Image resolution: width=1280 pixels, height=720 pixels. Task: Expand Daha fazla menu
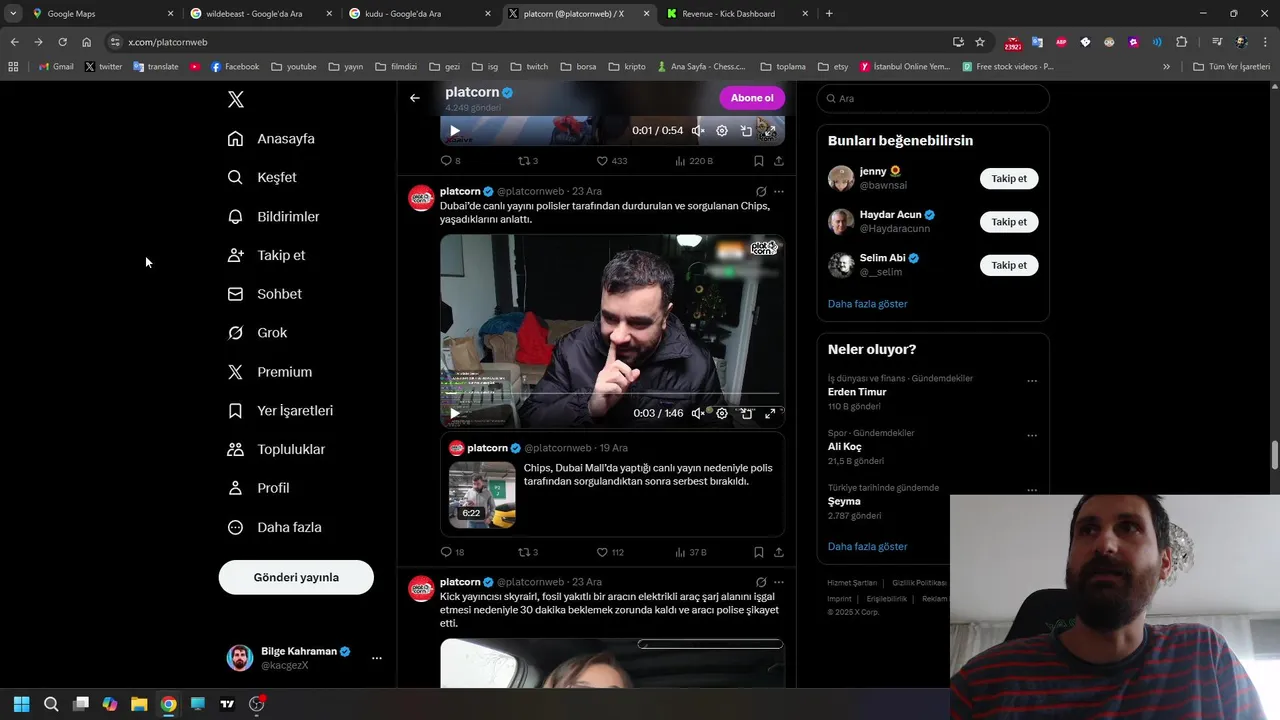point(274,527)
